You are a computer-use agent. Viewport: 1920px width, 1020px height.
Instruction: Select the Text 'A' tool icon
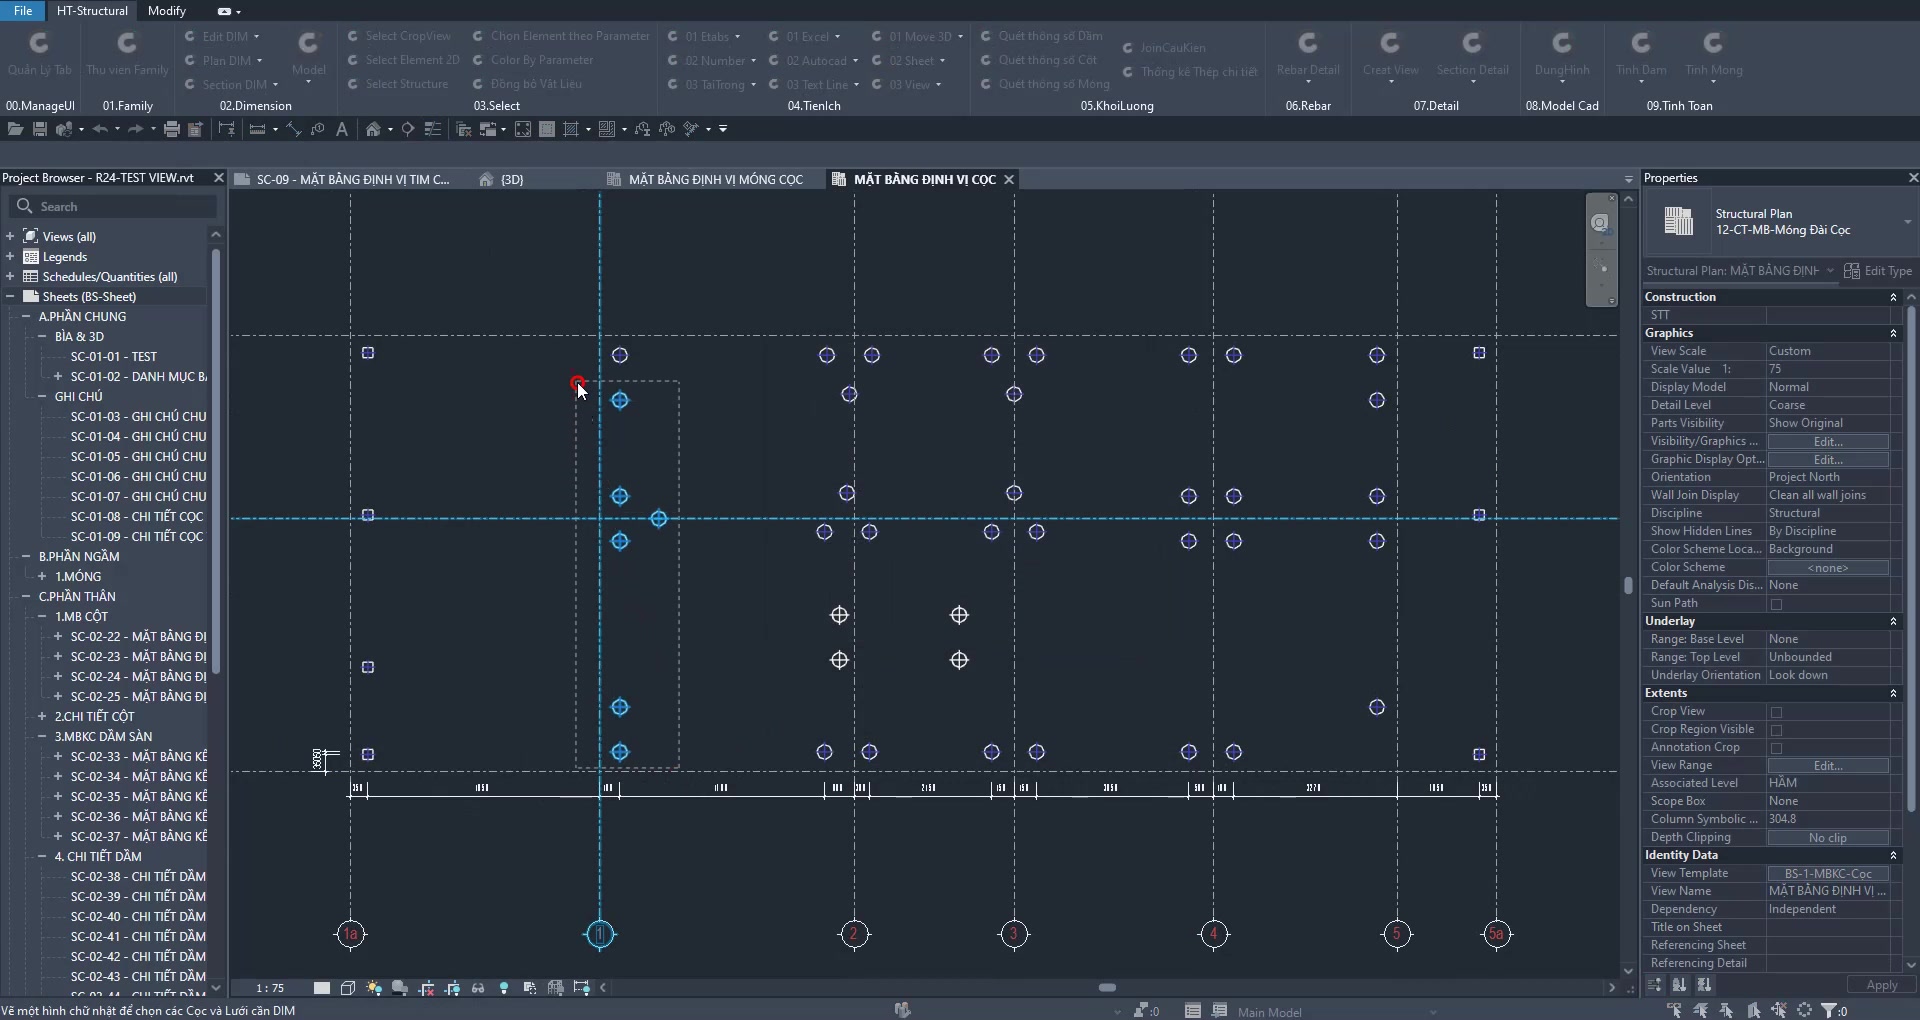tap(342, 129)
